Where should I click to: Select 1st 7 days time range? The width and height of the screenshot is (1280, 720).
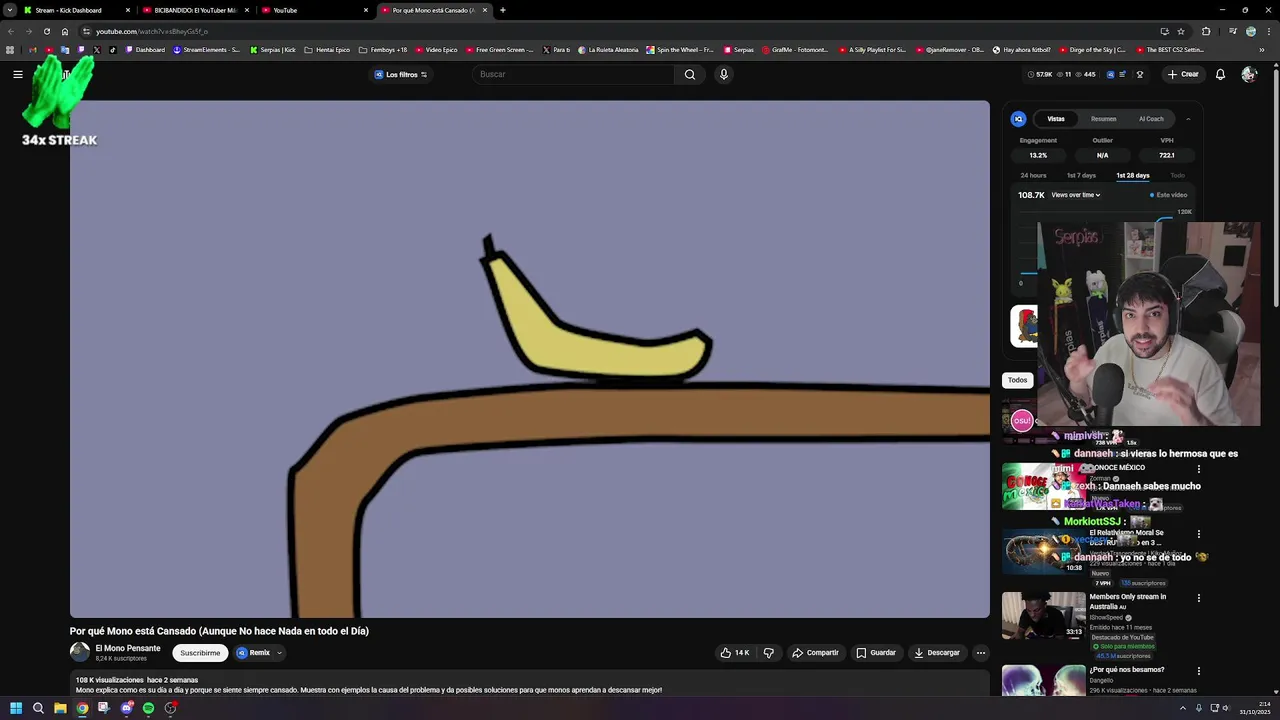[1081, 176]
